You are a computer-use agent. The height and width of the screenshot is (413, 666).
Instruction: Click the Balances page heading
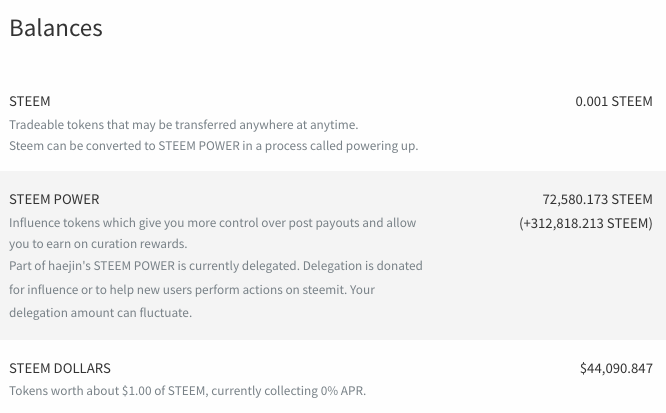(56, 28)
